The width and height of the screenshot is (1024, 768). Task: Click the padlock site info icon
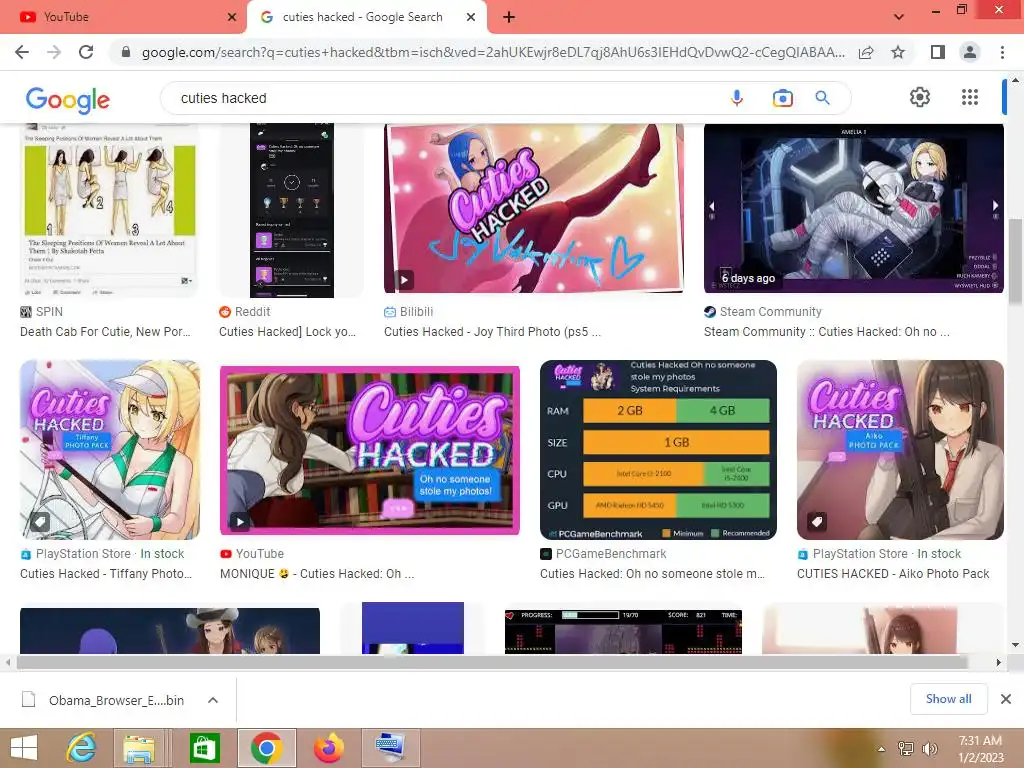point(126,52)
